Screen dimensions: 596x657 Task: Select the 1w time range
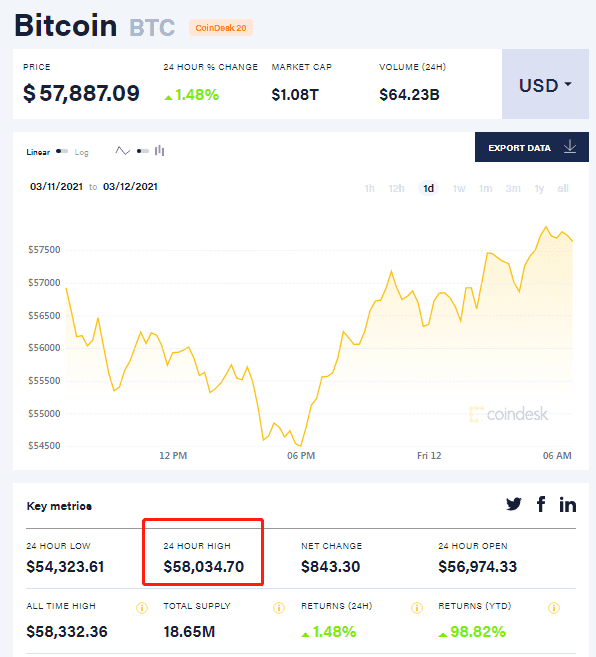[x=459, y=189]
